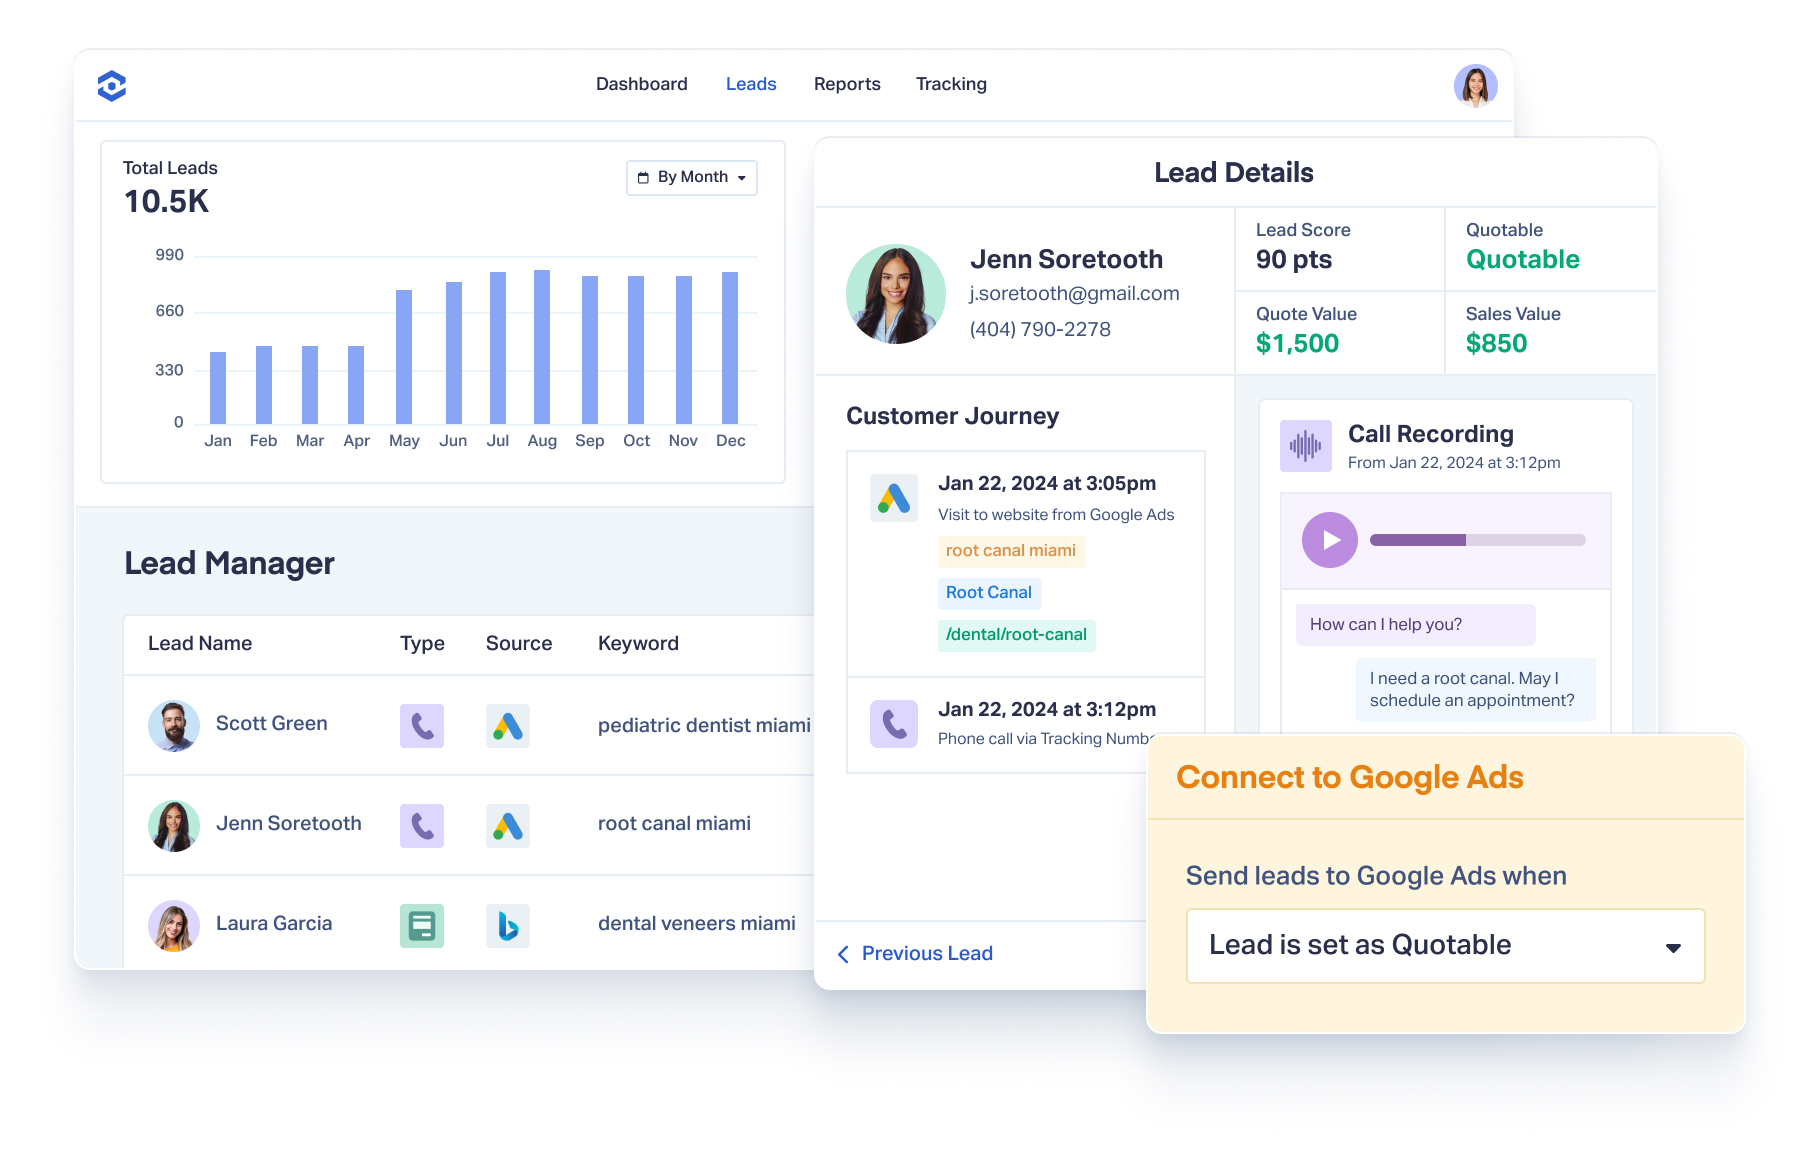
Task: Play the call recording
Action: 1330,540
